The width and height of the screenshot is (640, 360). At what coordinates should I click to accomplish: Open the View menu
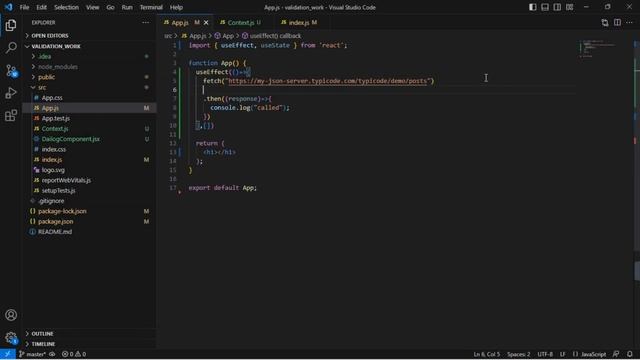[x=92, y=7]
